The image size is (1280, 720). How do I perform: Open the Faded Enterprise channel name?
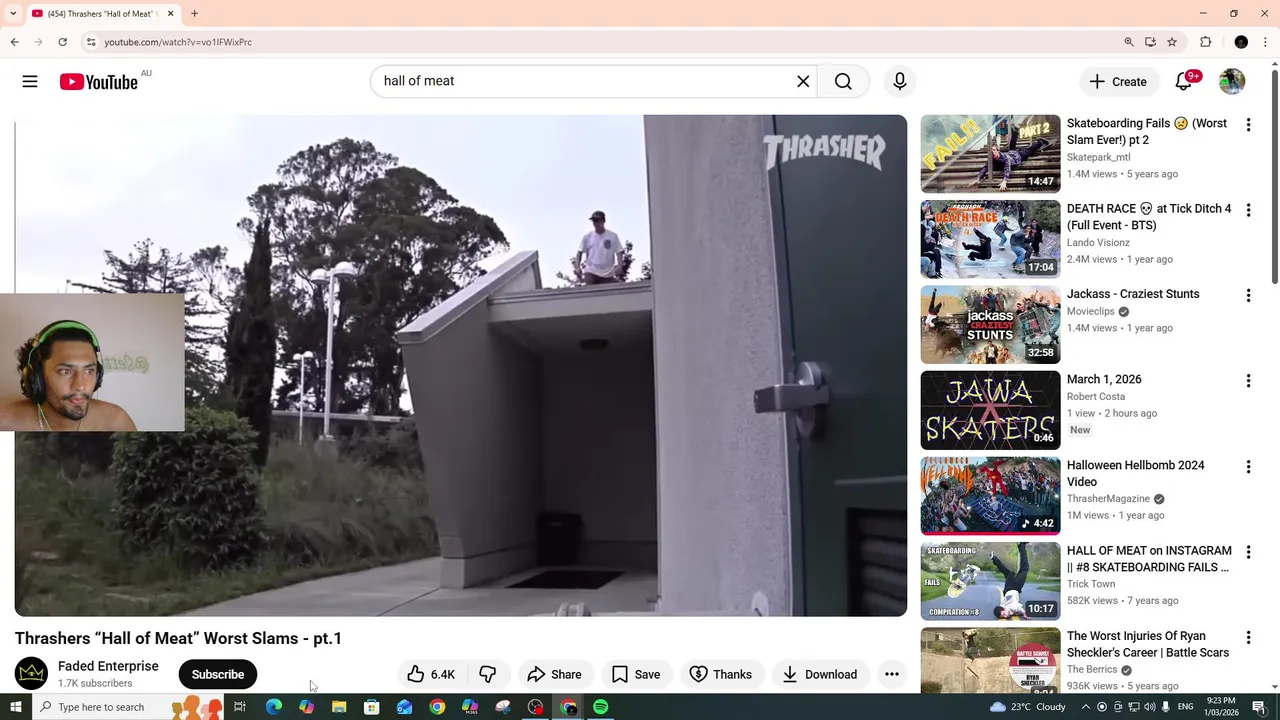tap(108, 666)
